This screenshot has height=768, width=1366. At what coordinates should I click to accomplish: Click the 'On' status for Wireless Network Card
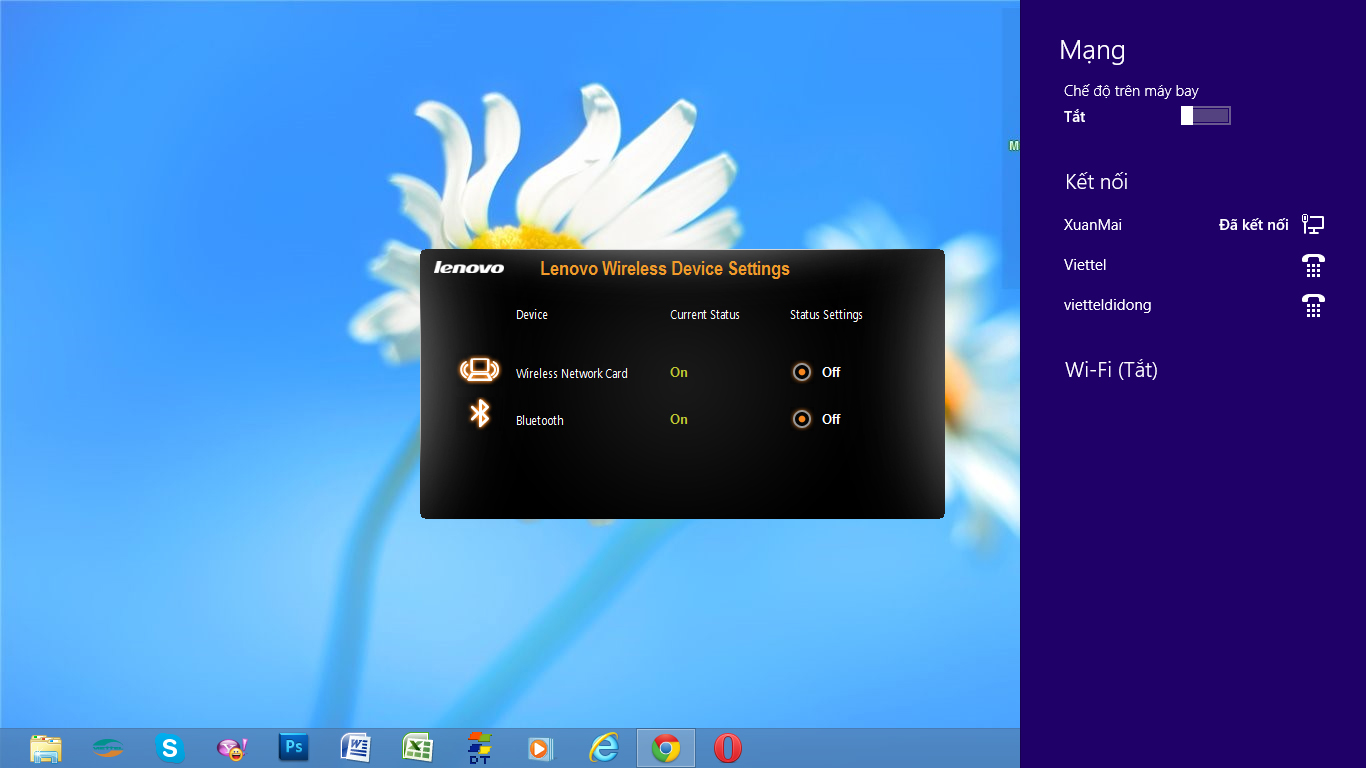679,372
